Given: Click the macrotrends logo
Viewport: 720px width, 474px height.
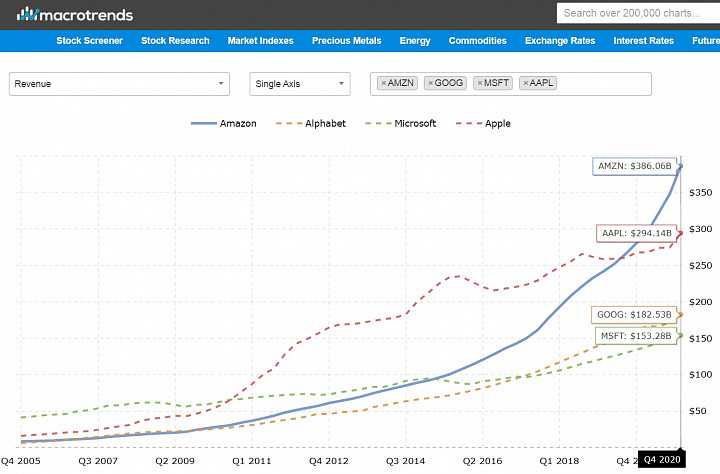Looking at the screenshot, I should [x=75, y=15].
